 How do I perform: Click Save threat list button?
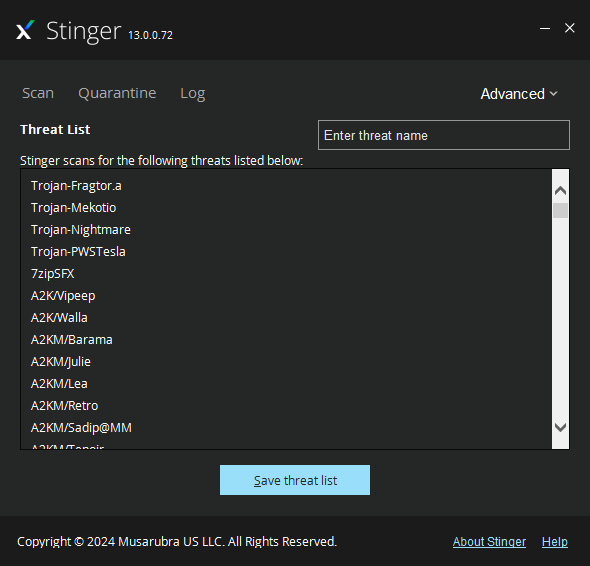click(295, 480)
